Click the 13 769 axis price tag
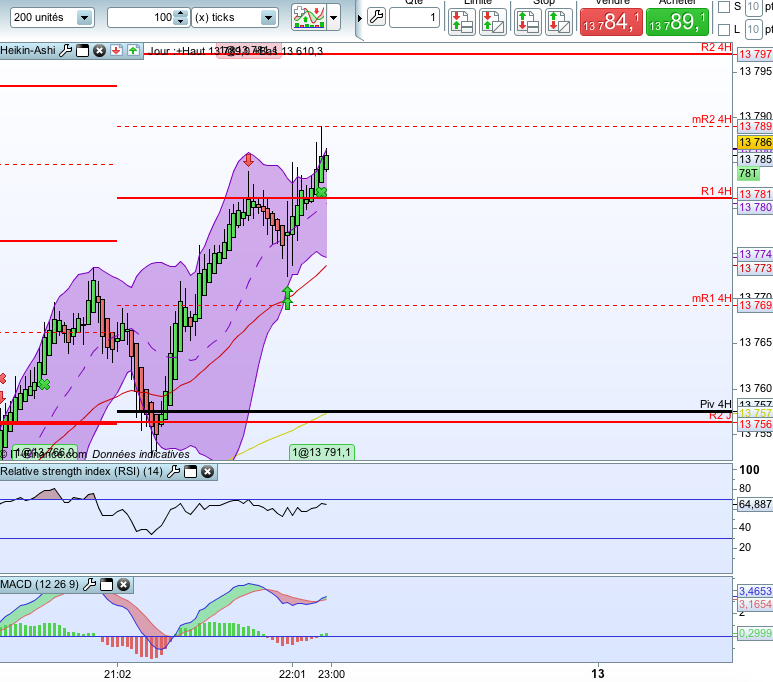Image resolution: width=773 pixels, height=682 pixels. pyautogui.click(x=755, y=305)
